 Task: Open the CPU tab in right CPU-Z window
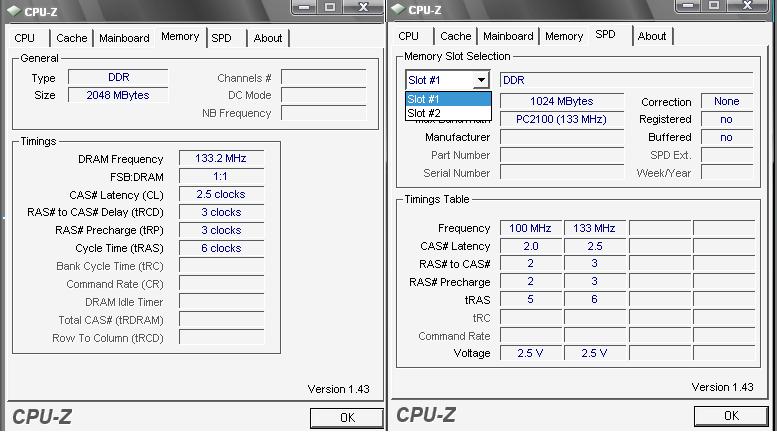(408, 36)
